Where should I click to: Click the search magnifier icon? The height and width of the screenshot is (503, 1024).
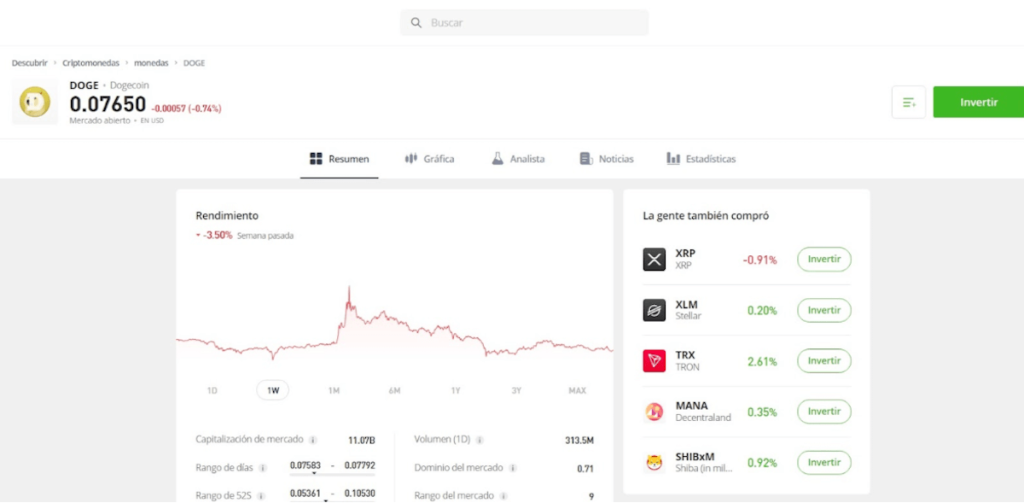pos(416,23)
